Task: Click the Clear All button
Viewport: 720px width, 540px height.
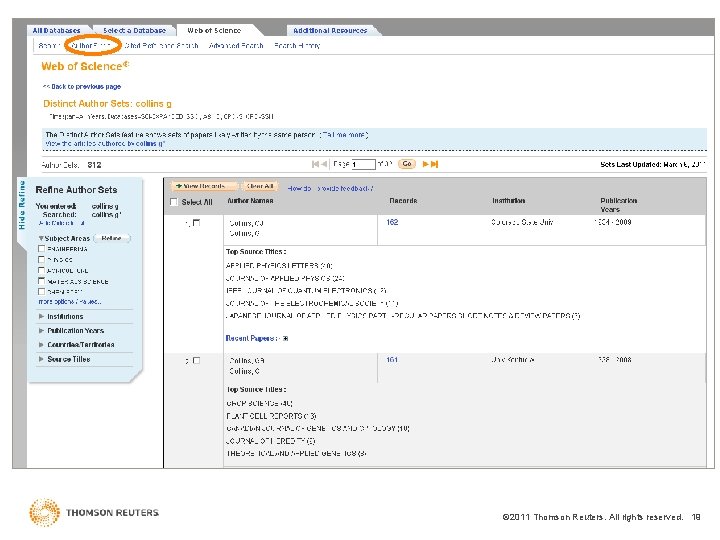Action: 260,186
